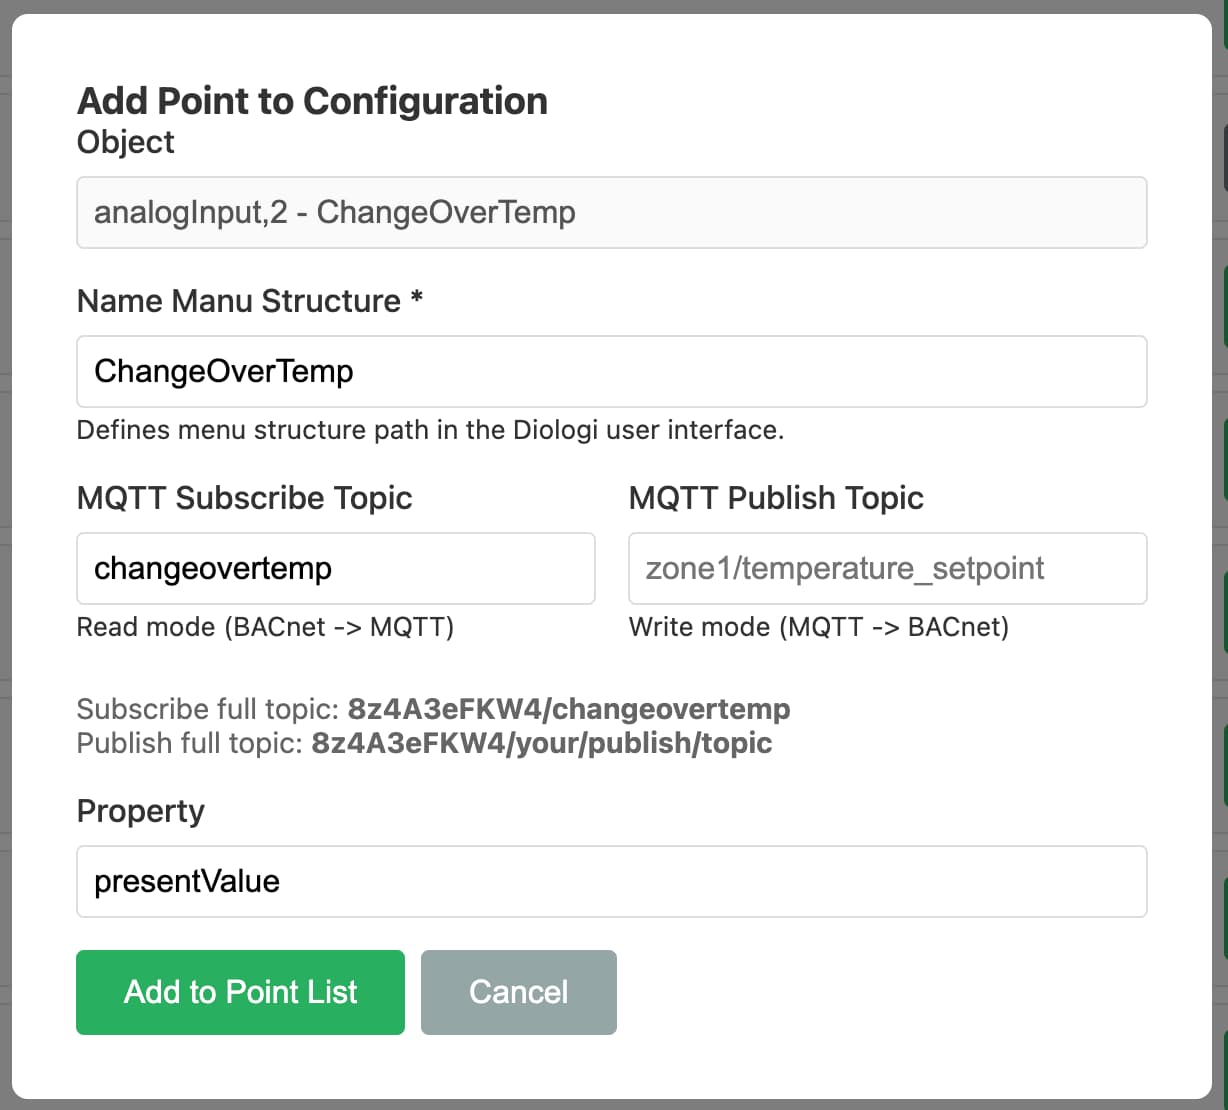Viewport: 1228px width, 1110px height.
Task: Click the Object label text
Action: [x=125, y=142]
